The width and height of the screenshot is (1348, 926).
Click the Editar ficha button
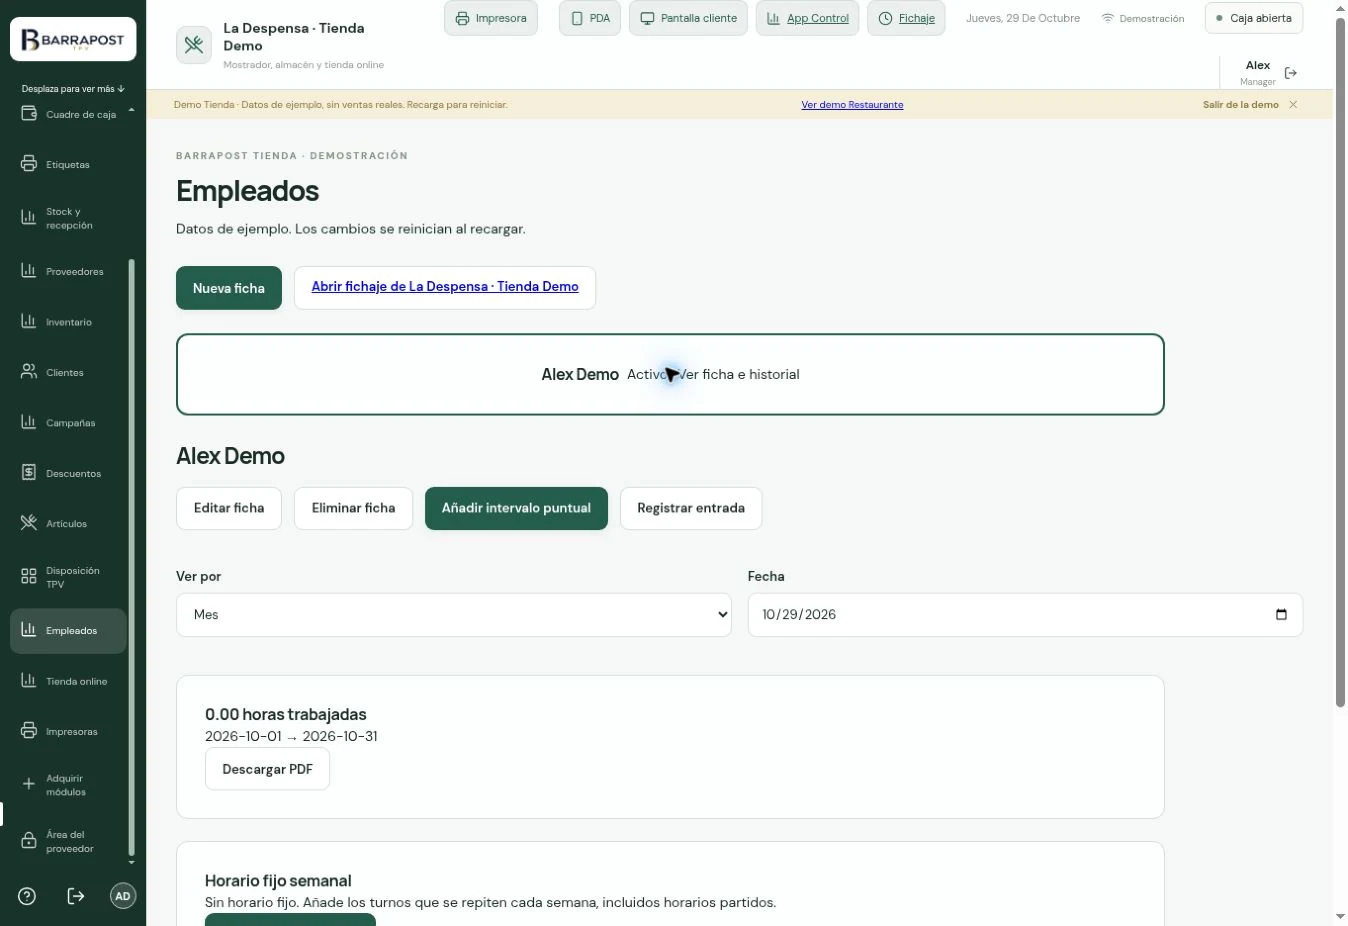(229, 508)
